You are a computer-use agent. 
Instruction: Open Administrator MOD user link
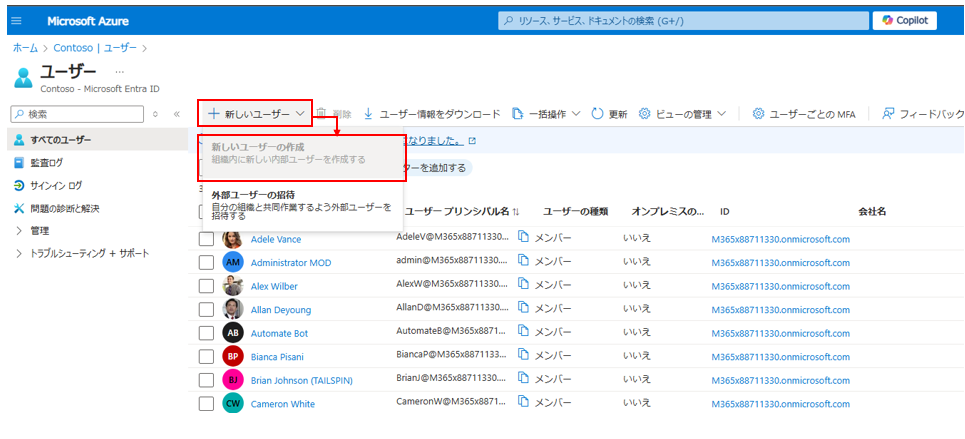click(291, 263)
